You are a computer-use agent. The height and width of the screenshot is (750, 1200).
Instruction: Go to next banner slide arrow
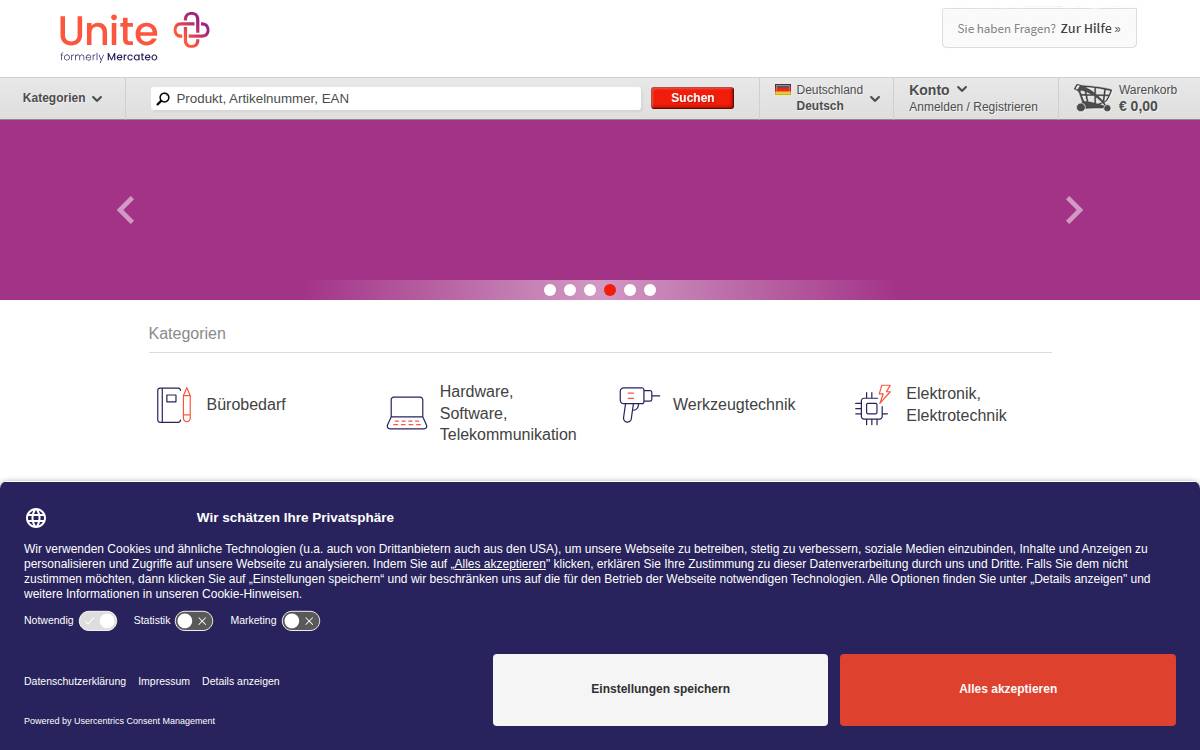coord(1074,210)
